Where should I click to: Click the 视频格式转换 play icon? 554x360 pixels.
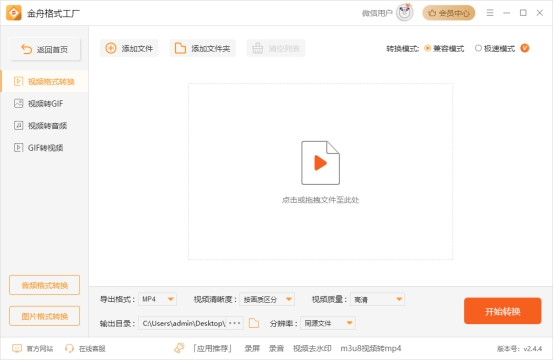coord(18,82)
